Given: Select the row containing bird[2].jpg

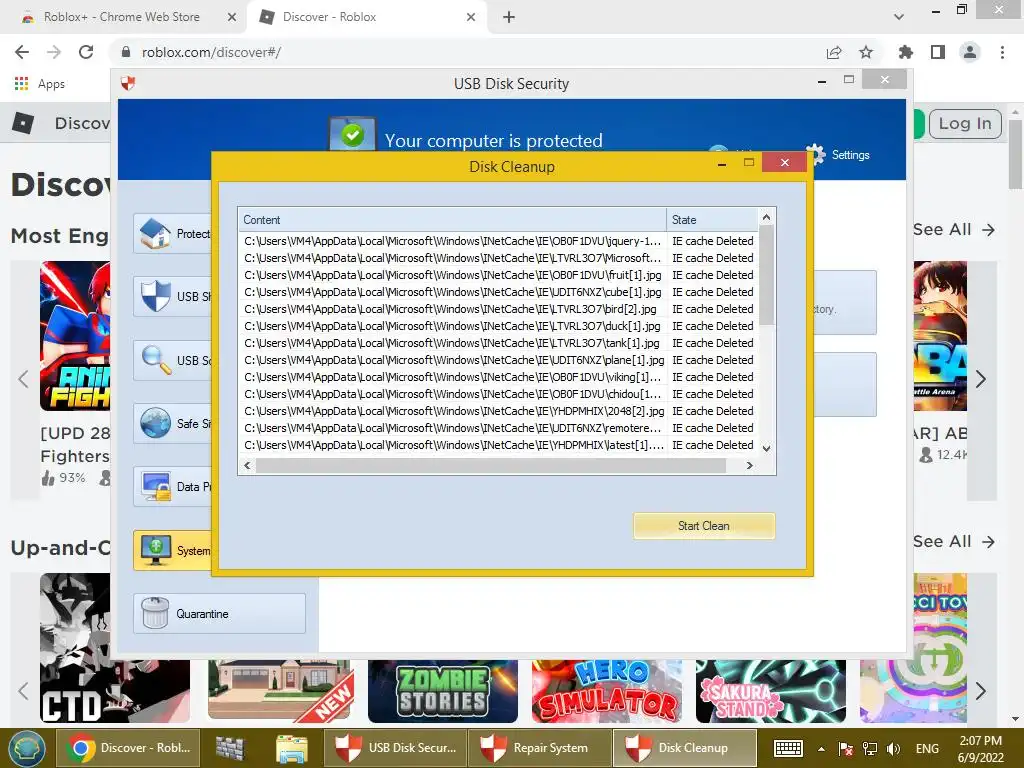Looking at the screenshot, I should click(498, 309).
